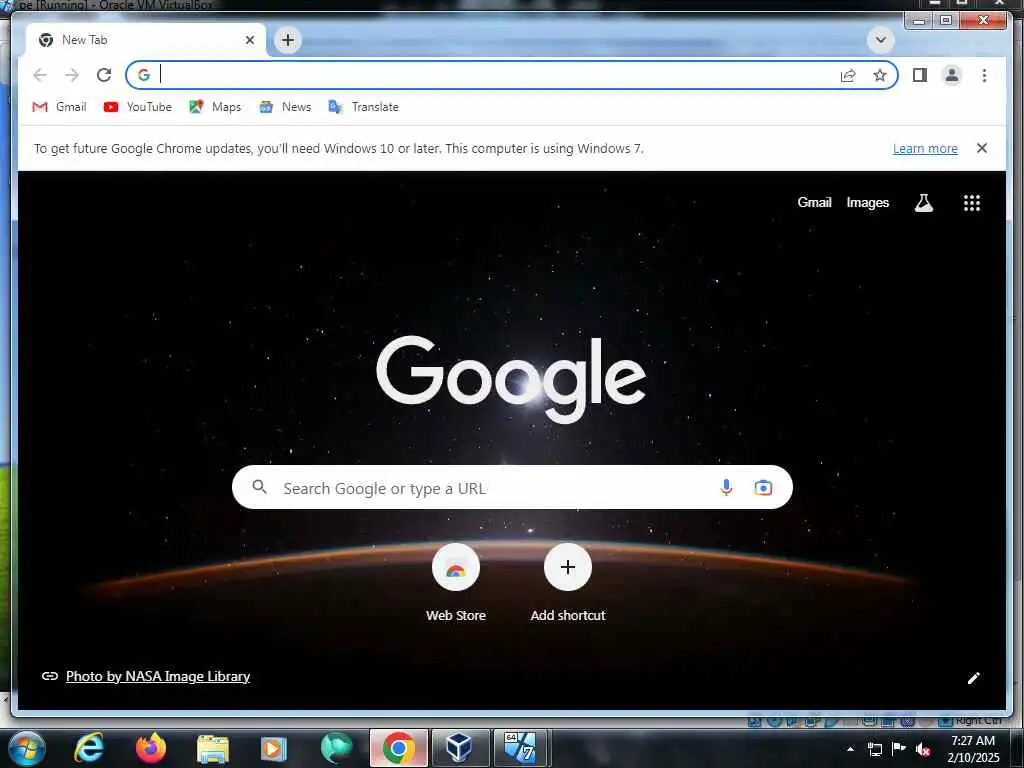Open the Gmail bookmark

59,106
